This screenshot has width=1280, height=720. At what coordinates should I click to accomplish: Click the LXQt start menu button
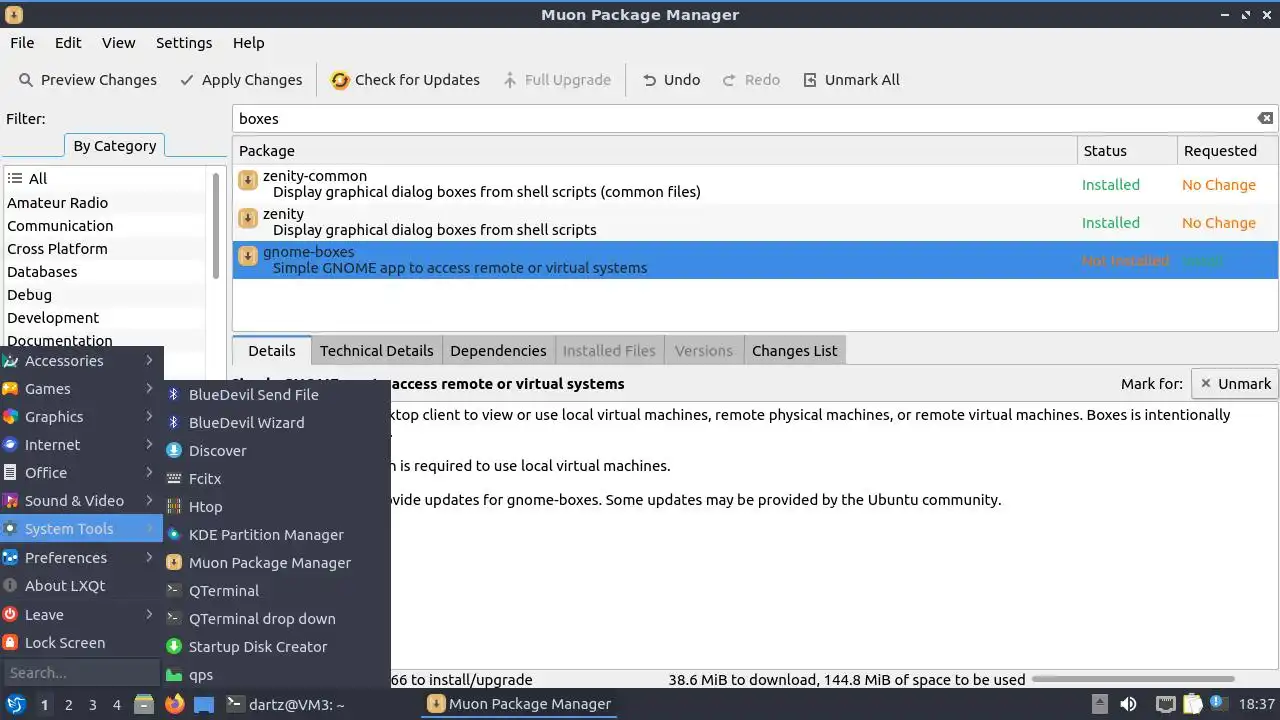coord(15,705)
